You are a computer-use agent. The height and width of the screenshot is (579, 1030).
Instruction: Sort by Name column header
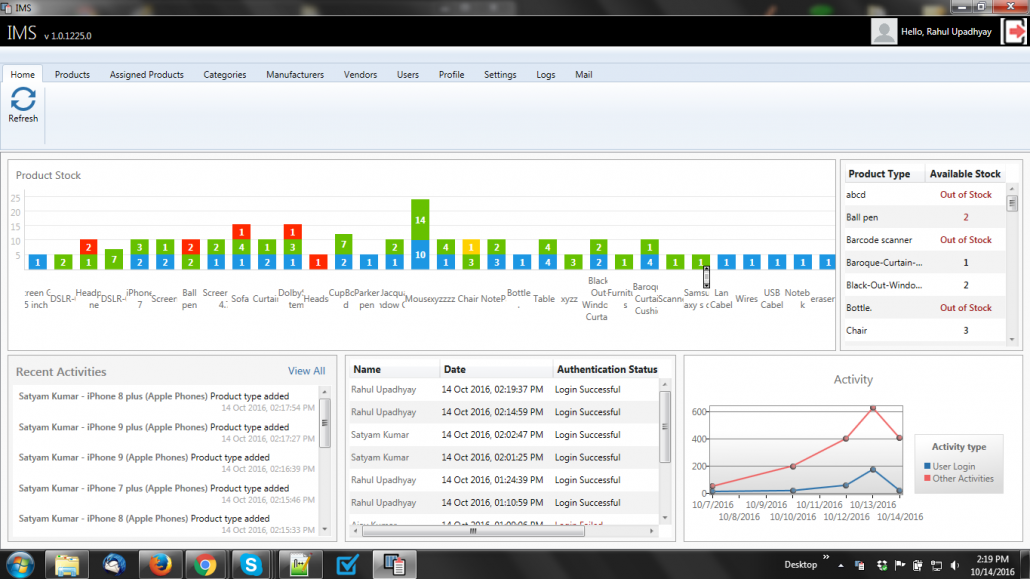pos(393,369)
